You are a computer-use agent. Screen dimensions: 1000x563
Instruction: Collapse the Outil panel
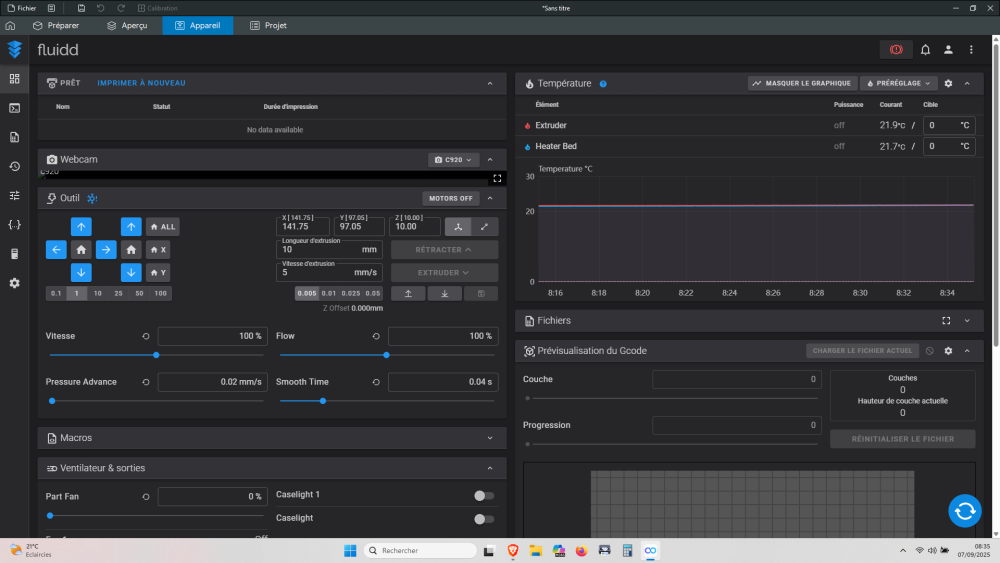(490, 198)
